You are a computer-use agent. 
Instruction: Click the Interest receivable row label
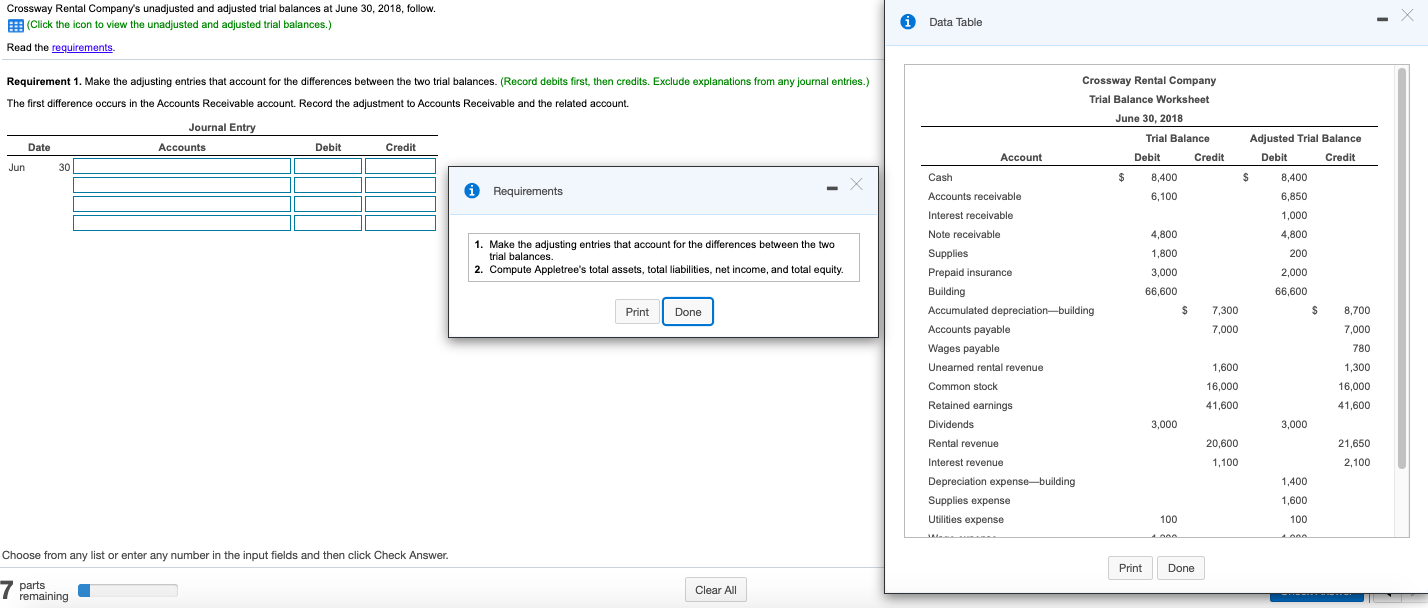(x=970, y=215)
